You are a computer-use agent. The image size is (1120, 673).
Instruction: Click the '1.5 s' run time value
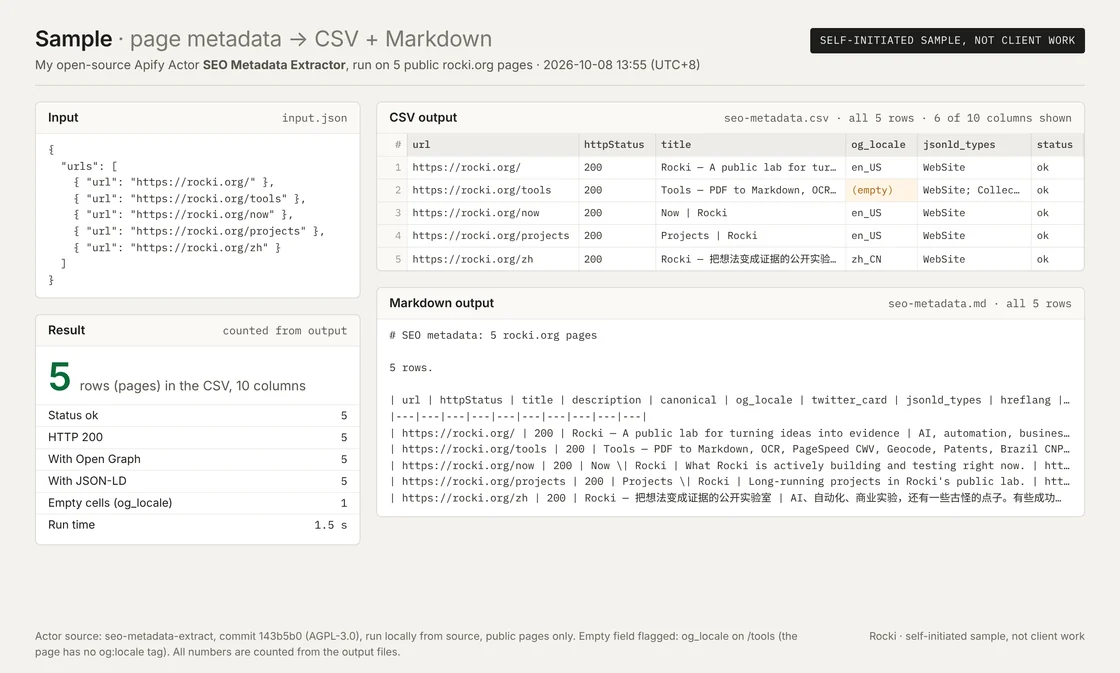331,525
